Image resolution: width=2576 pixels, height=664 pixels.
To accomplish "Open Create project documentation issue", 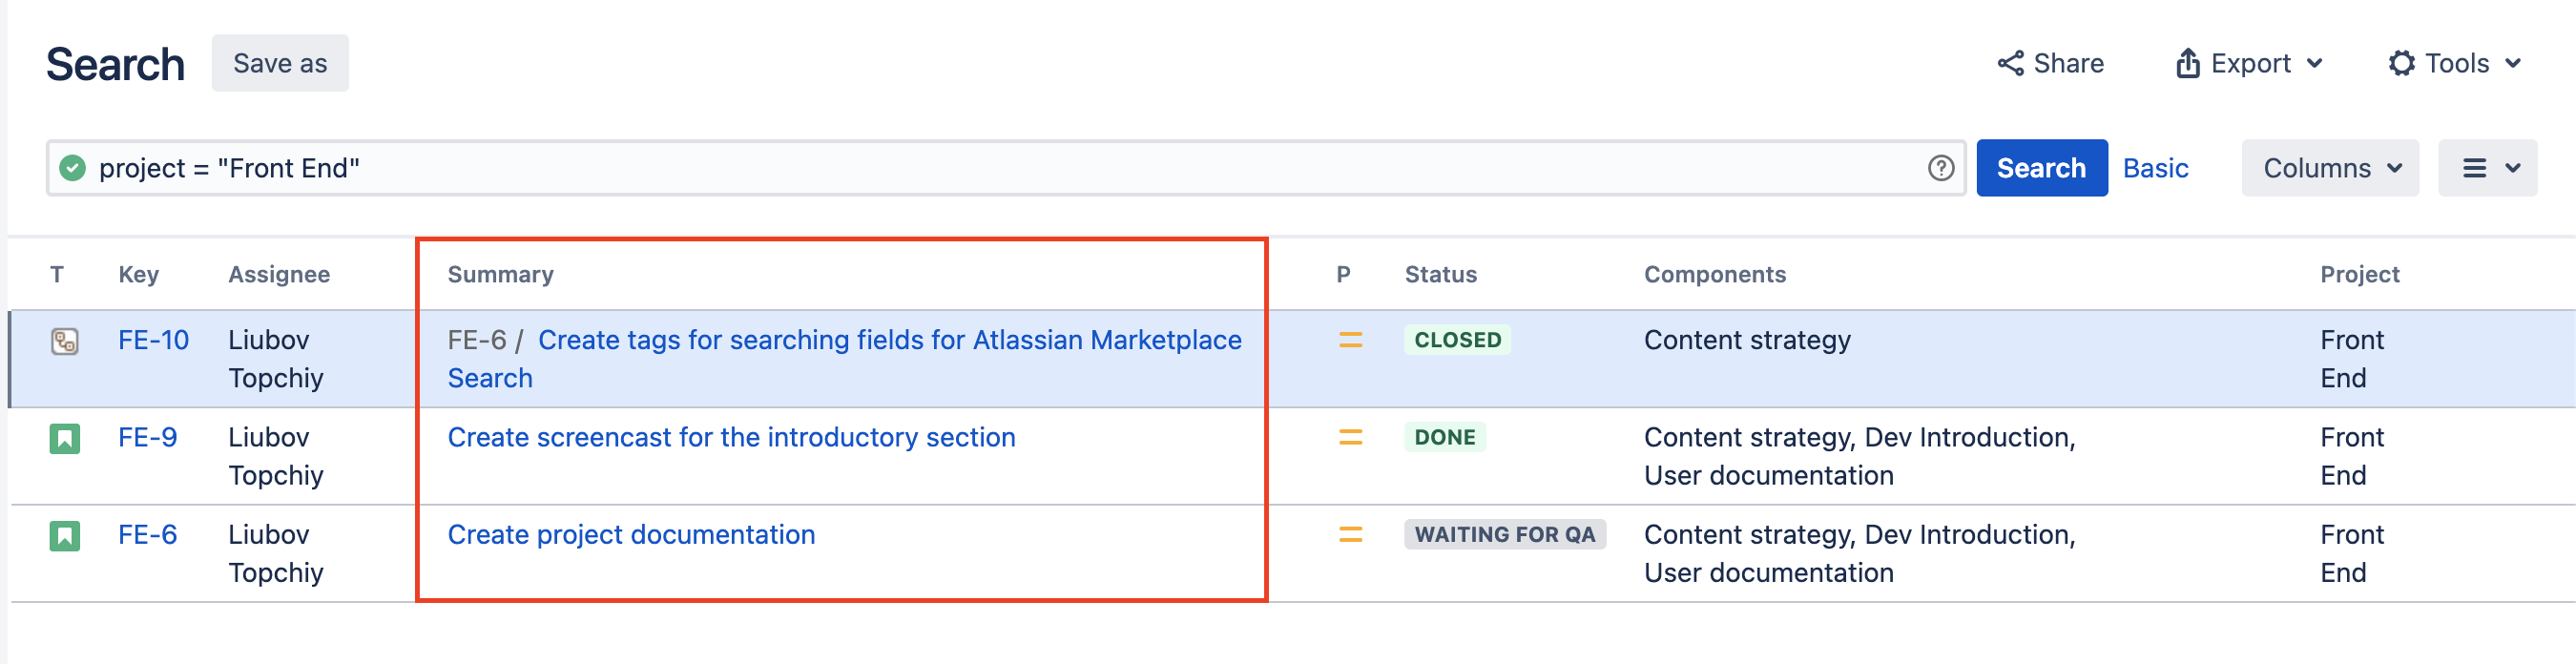I will click(x=631, y=535).
